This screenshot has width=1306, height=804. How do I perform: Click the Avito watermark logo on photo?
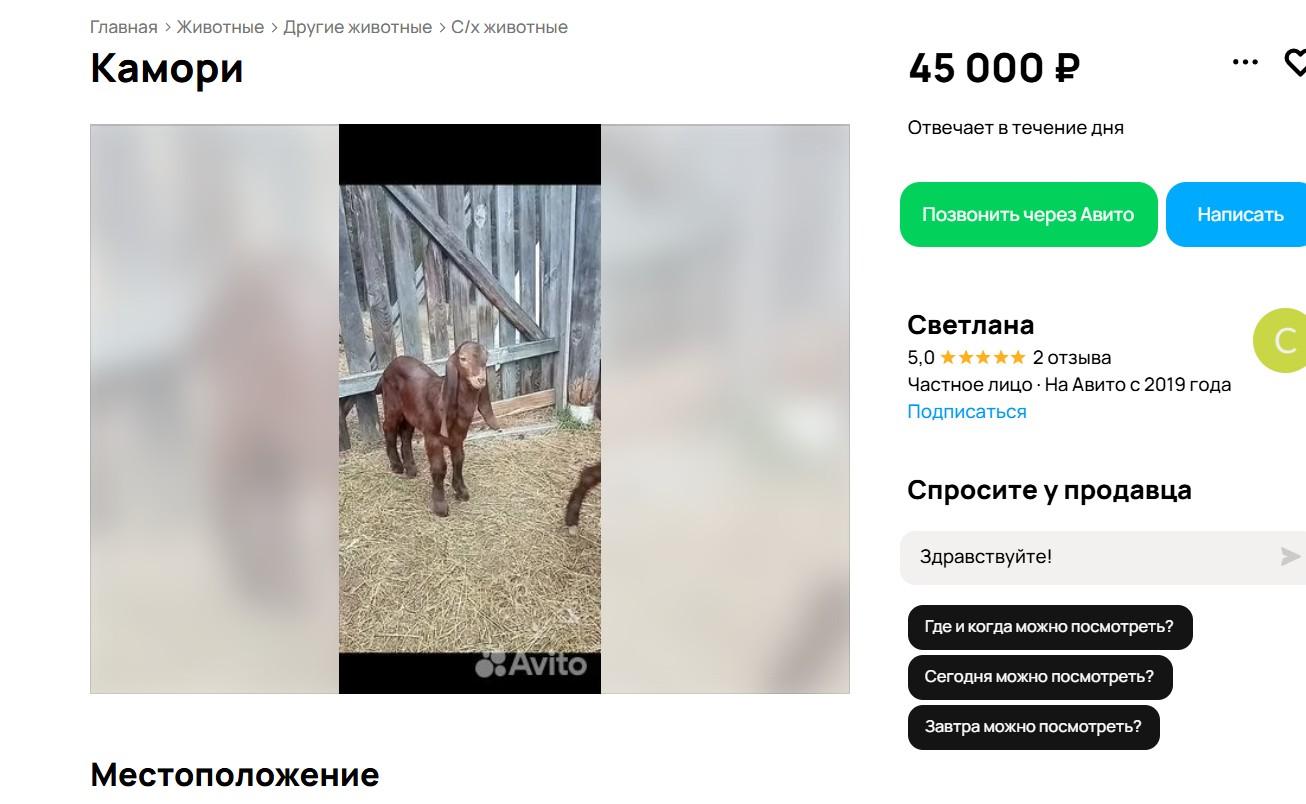click(x=530, y=664)
